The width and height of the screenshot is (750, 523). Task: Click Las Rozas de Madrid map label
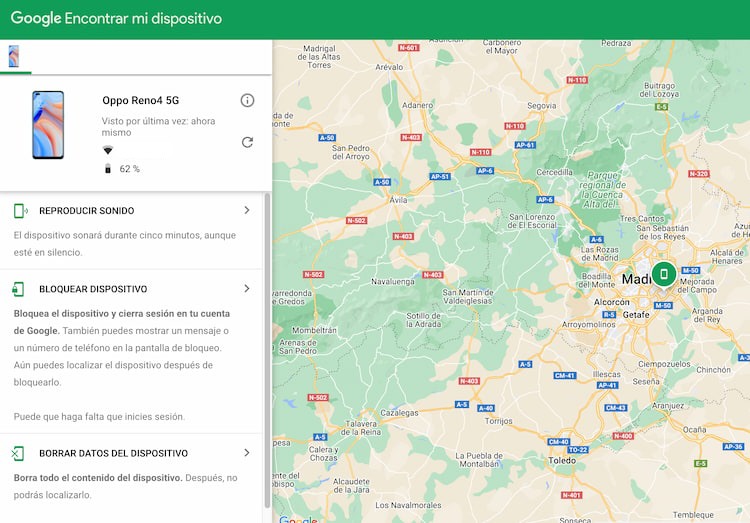600,254
